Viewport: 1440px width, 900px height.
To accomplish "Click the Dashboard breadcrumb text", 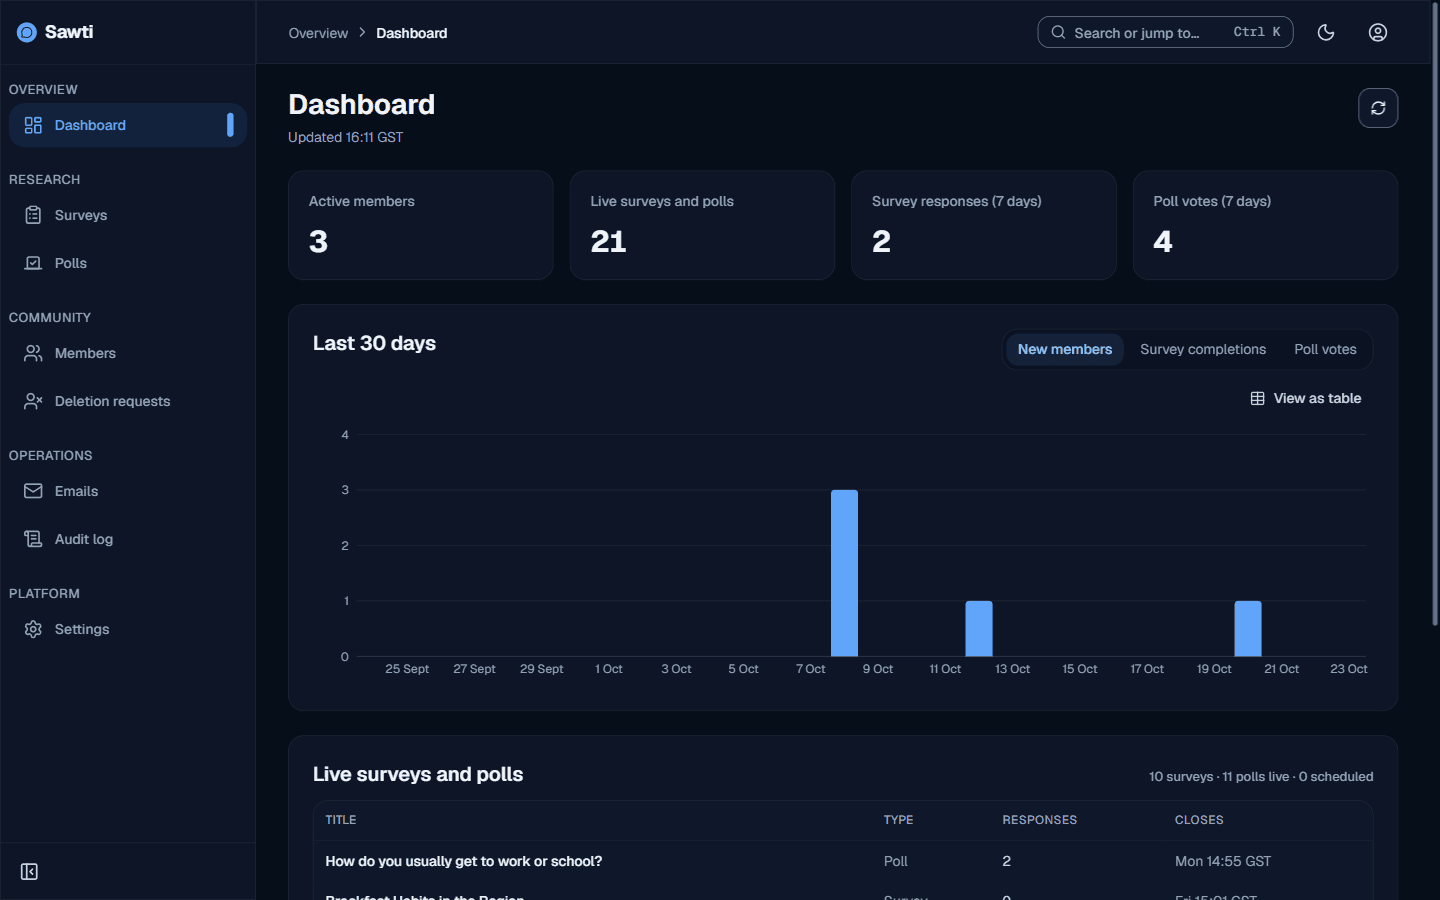I will 412,33.
